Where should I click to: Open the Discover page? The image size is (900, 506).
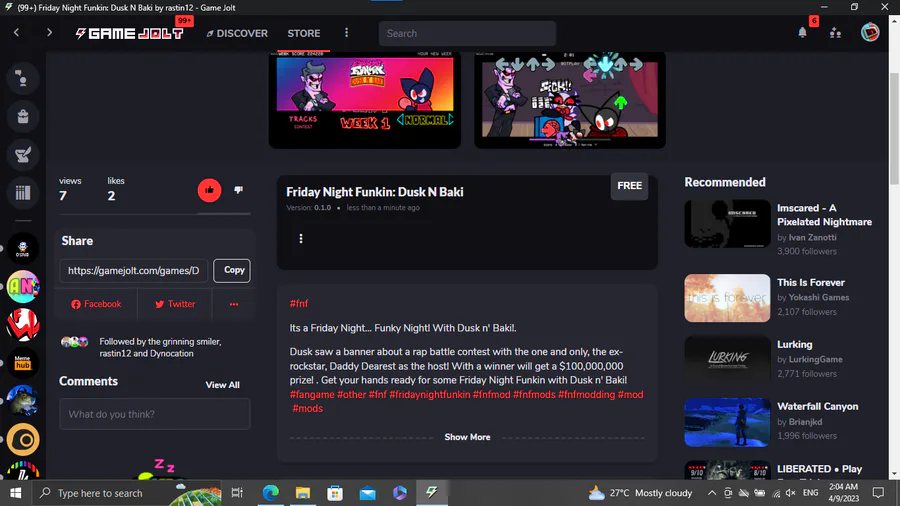tap(237, 33)
